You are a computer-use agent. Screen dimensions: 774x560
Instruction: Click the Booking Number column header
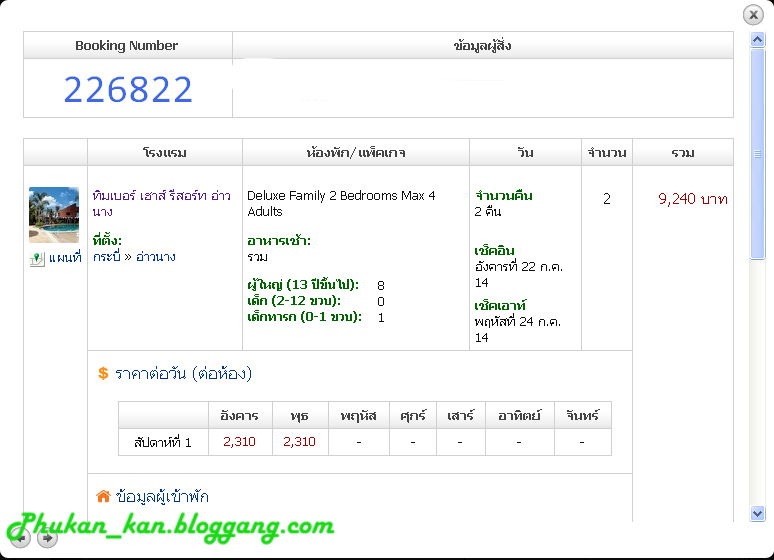[127, 45]
